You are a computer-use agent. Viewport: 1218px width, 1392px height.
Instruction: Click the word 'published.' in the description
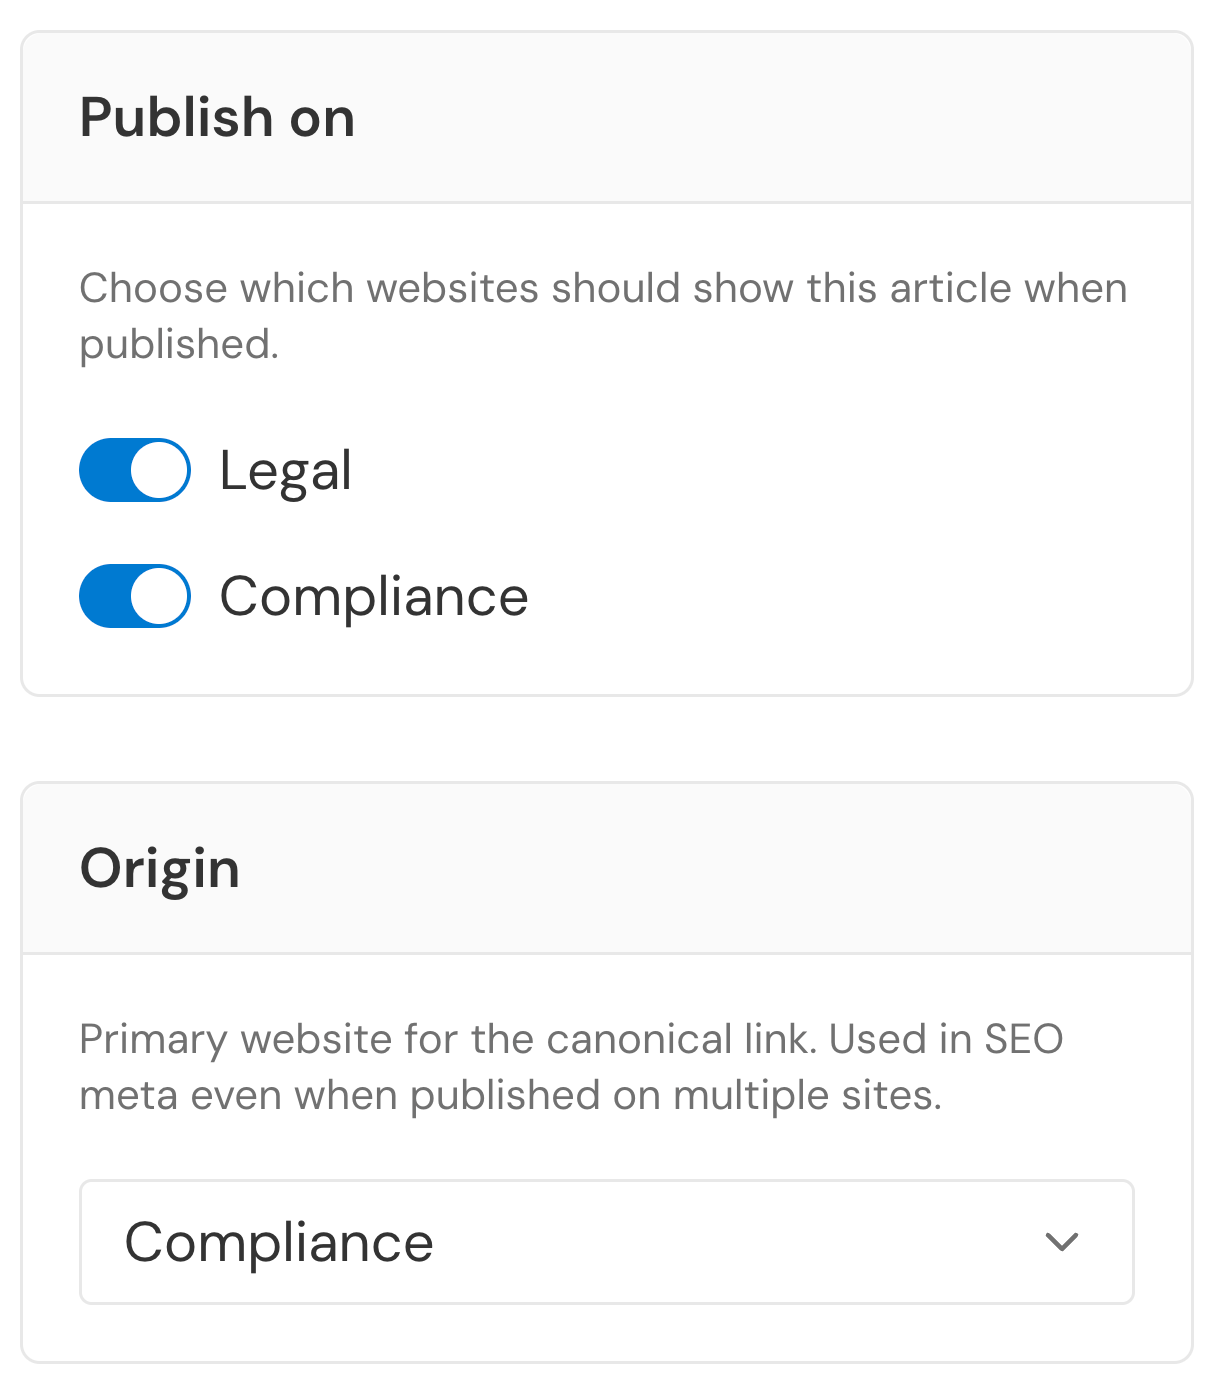point(180,345)
